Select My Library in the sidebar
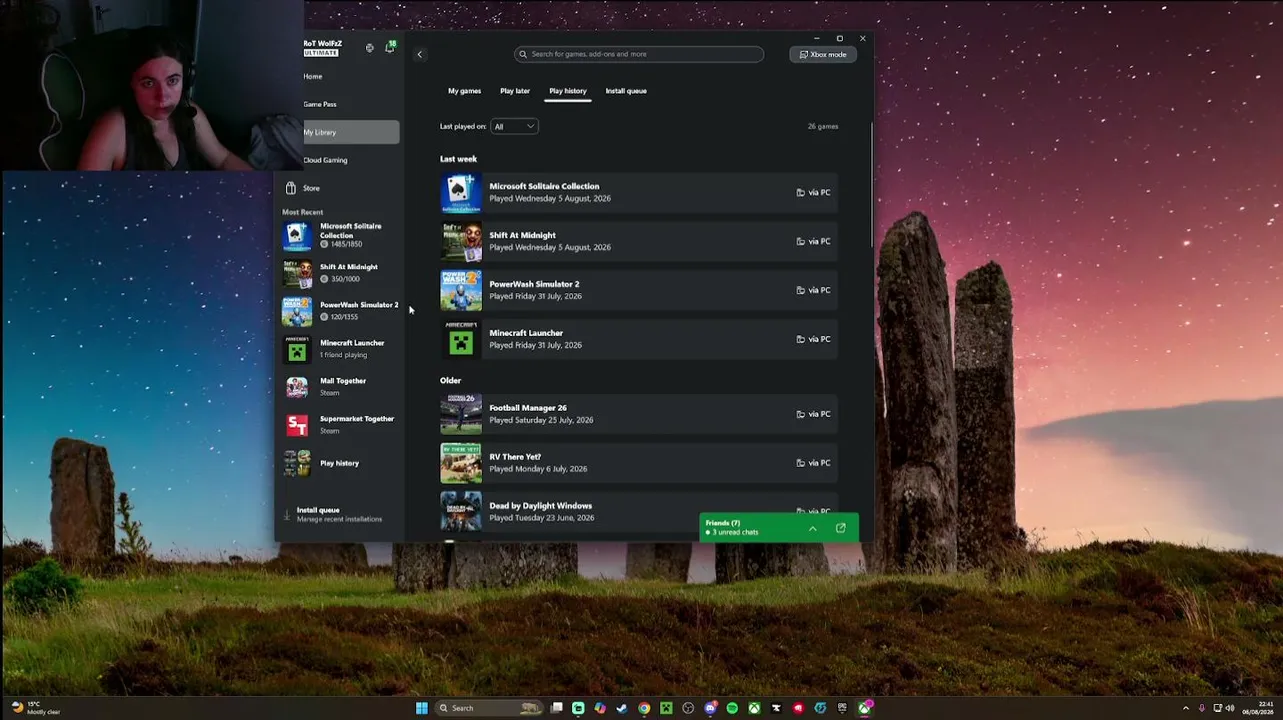The width and height of the screenshot is (1283, 720). pos(351,132)
